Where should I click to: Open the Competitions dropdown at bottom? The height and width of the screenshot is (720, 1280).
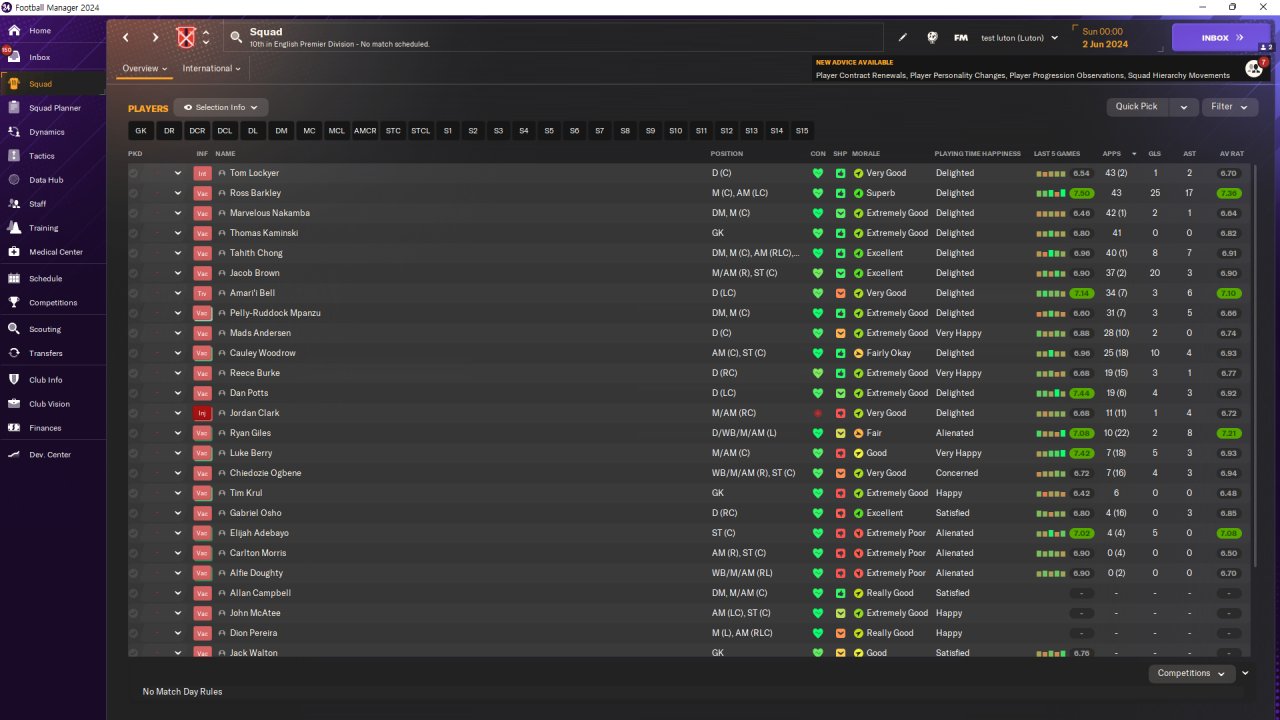1190,673
